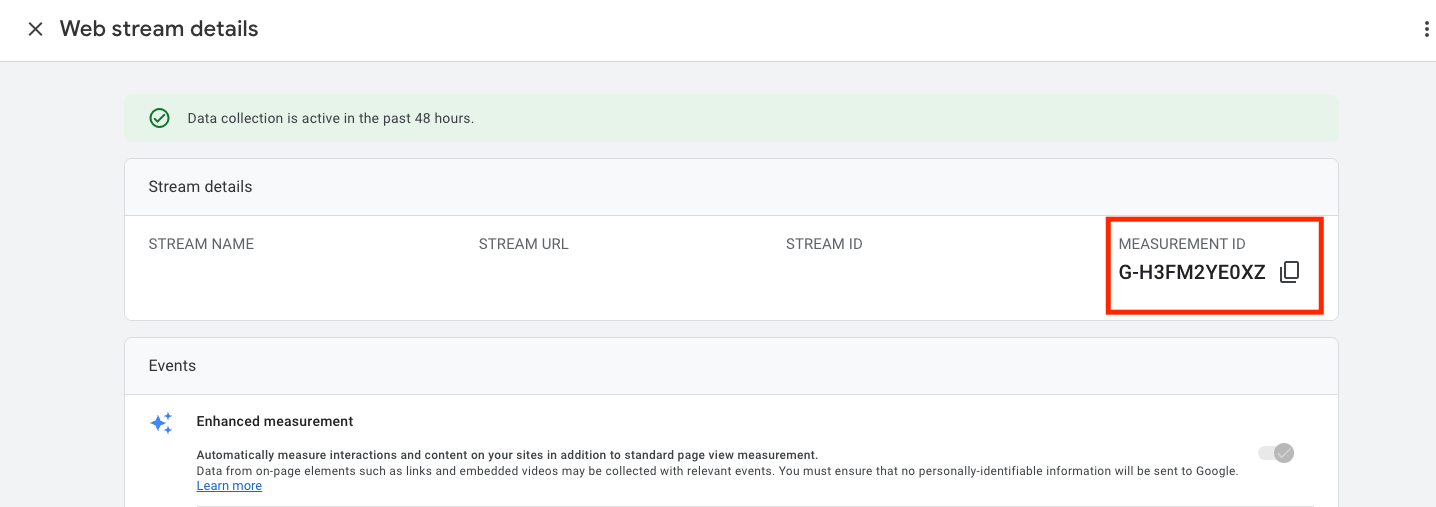Click the Automatically measure interactions description
This screenshot has height=507, width=1436.
click(x=507, y=454)
